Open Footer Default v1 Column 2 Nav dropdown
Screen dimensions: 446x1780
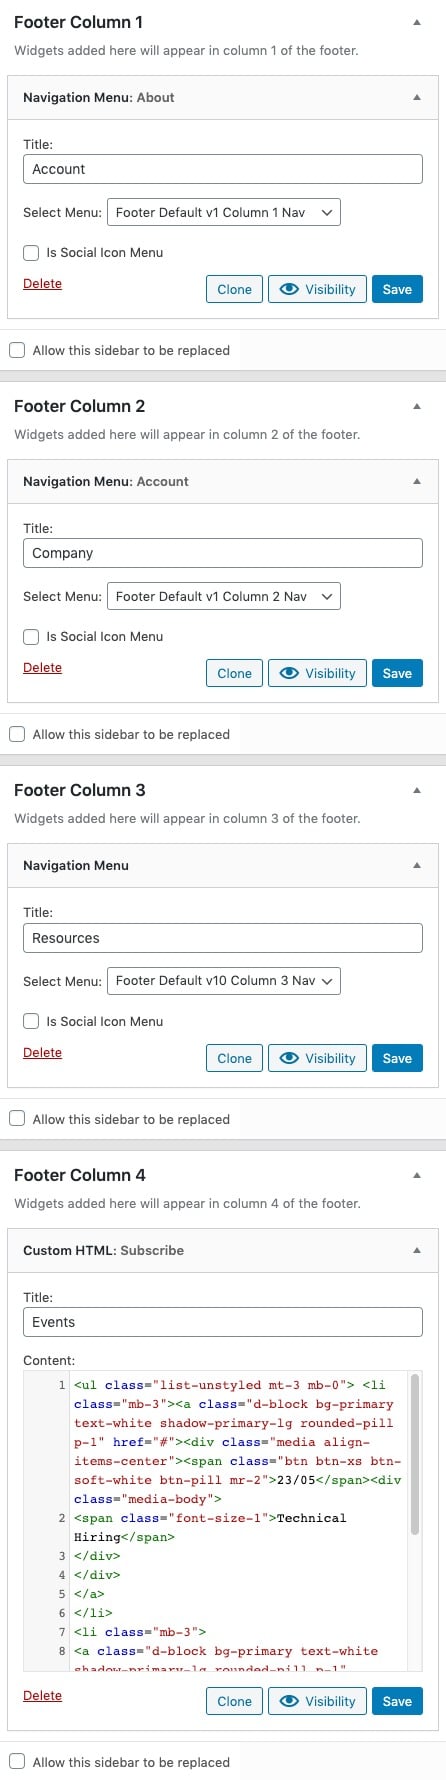coord(224,596)
